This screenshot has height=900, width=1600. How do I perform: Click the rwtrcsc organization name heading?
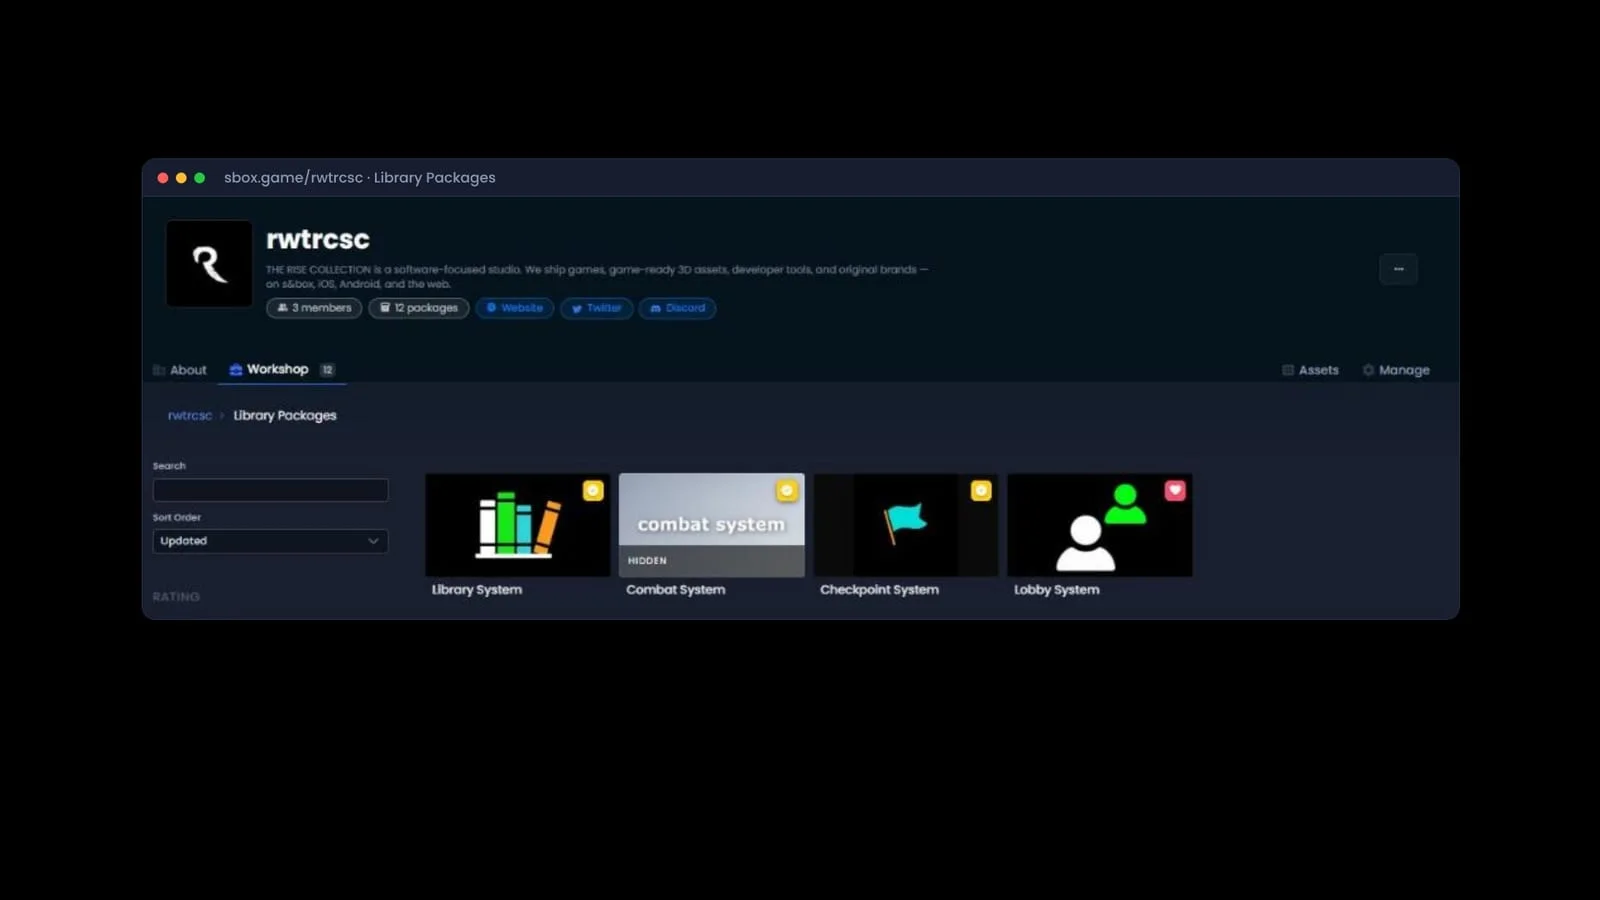coord(318,239)
